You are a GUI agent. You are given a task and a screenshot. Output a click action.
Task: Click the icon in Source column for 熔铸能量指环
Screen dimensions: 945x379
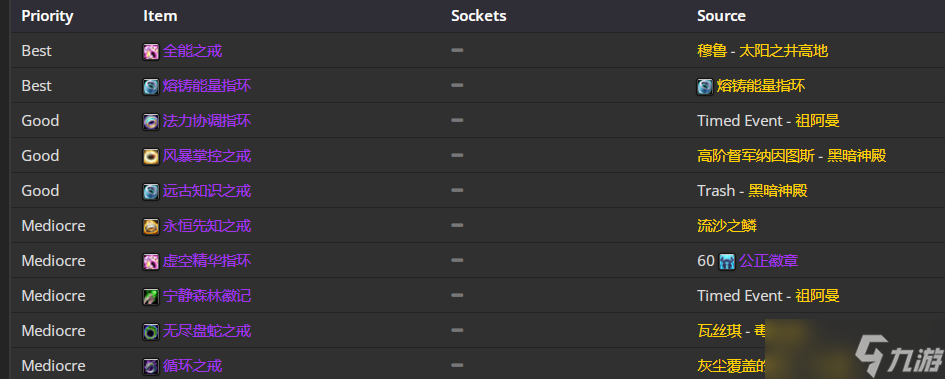coord(705,87)
